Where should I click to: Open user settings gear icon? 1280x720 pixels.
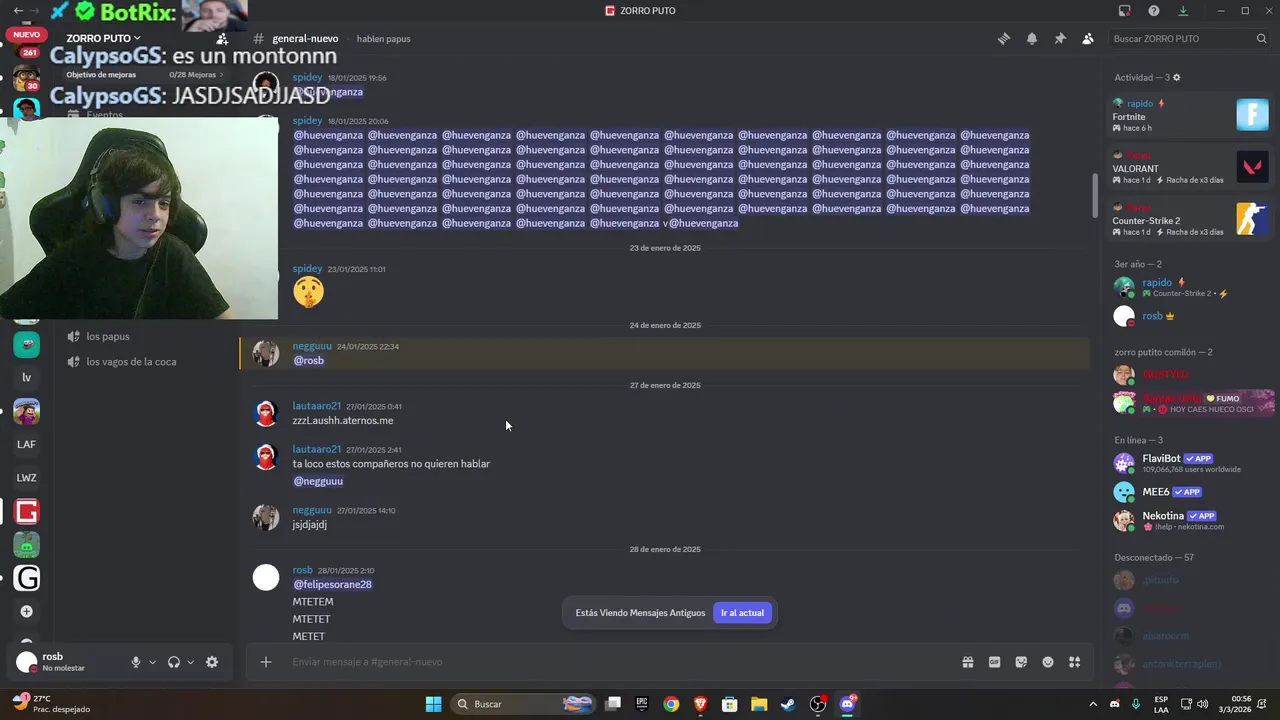coord(212,662)
